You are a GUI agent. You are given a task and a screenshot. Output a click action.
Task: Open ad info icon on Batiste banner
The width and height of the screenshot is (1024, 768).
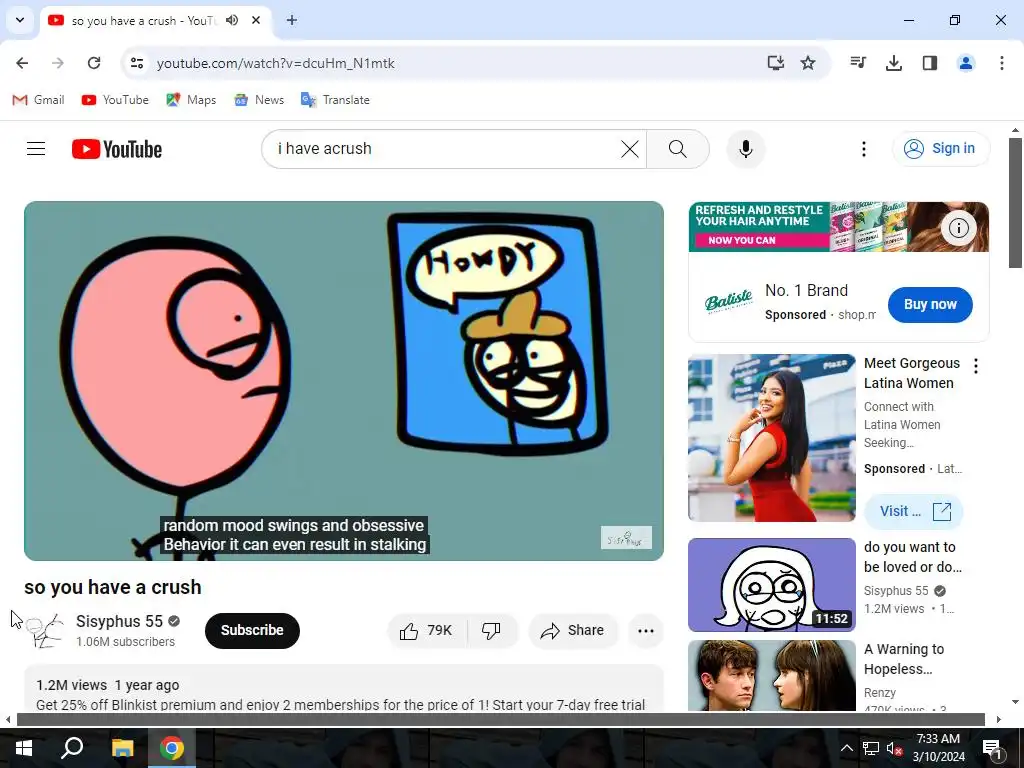[959, 228]
